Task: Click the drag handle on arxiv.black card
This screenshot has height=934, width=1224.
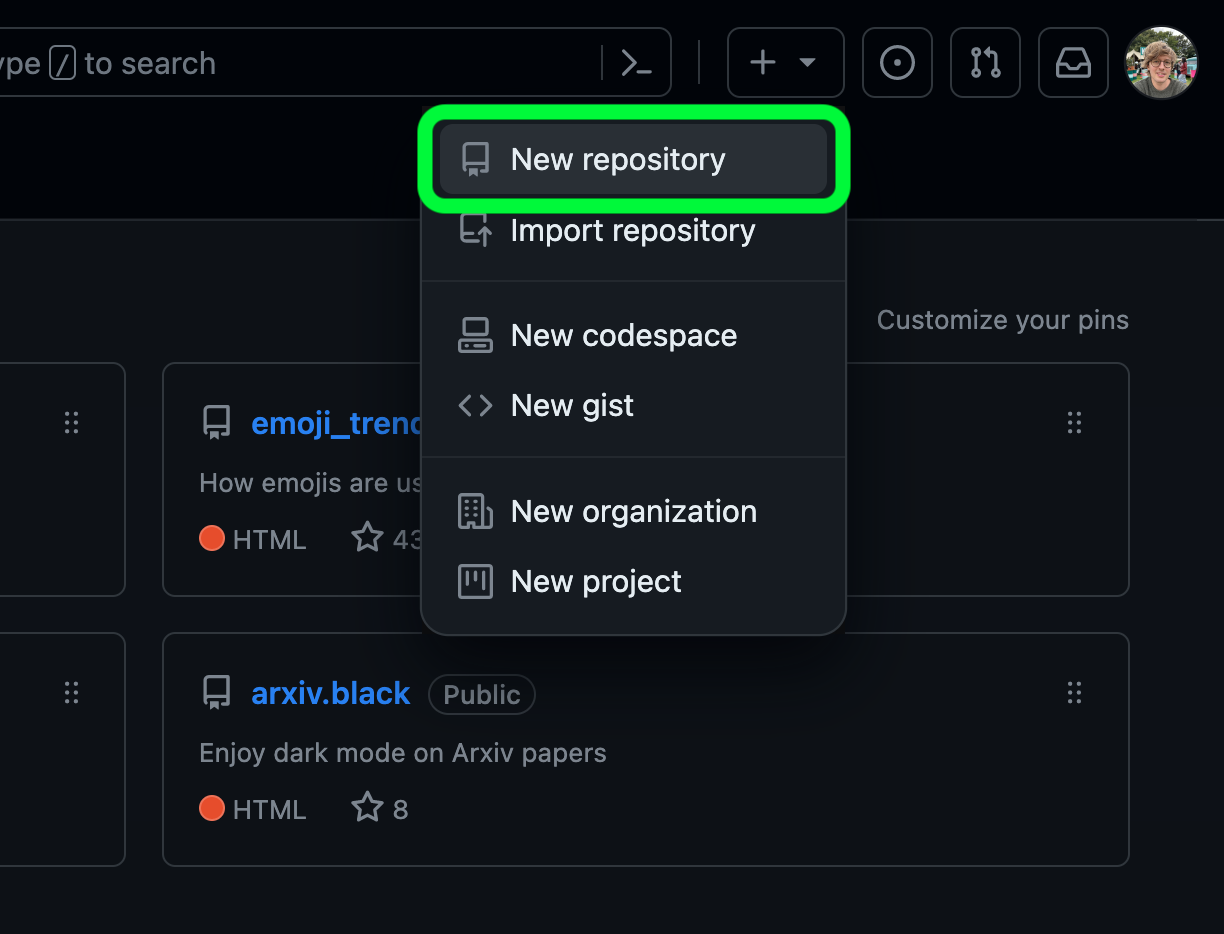Action: pyautogui.click(x=1074, y=693)
